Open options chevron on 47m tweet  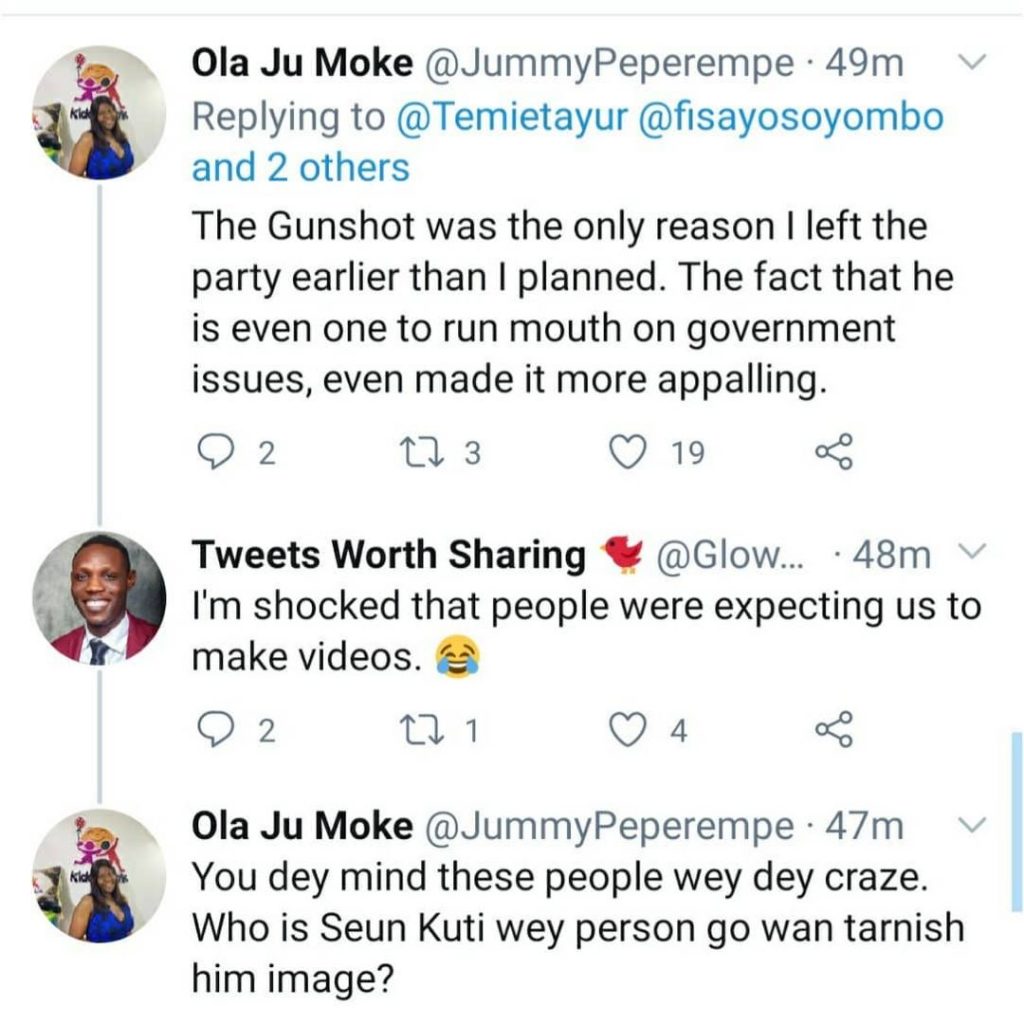969,825
